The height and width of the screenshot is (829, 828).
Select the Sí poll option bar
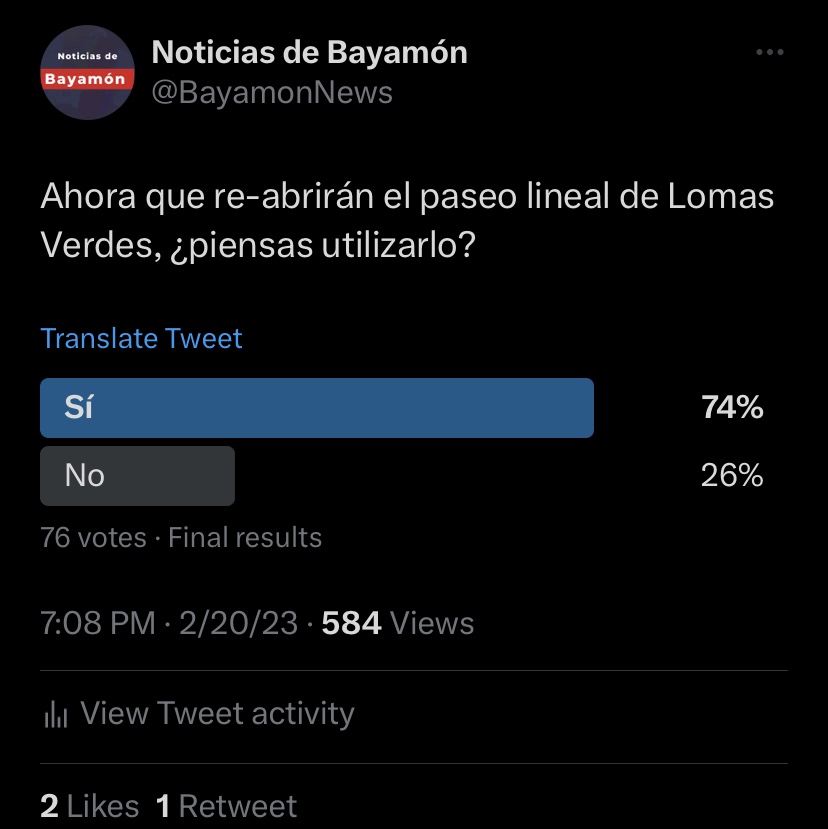click(316, 408)
